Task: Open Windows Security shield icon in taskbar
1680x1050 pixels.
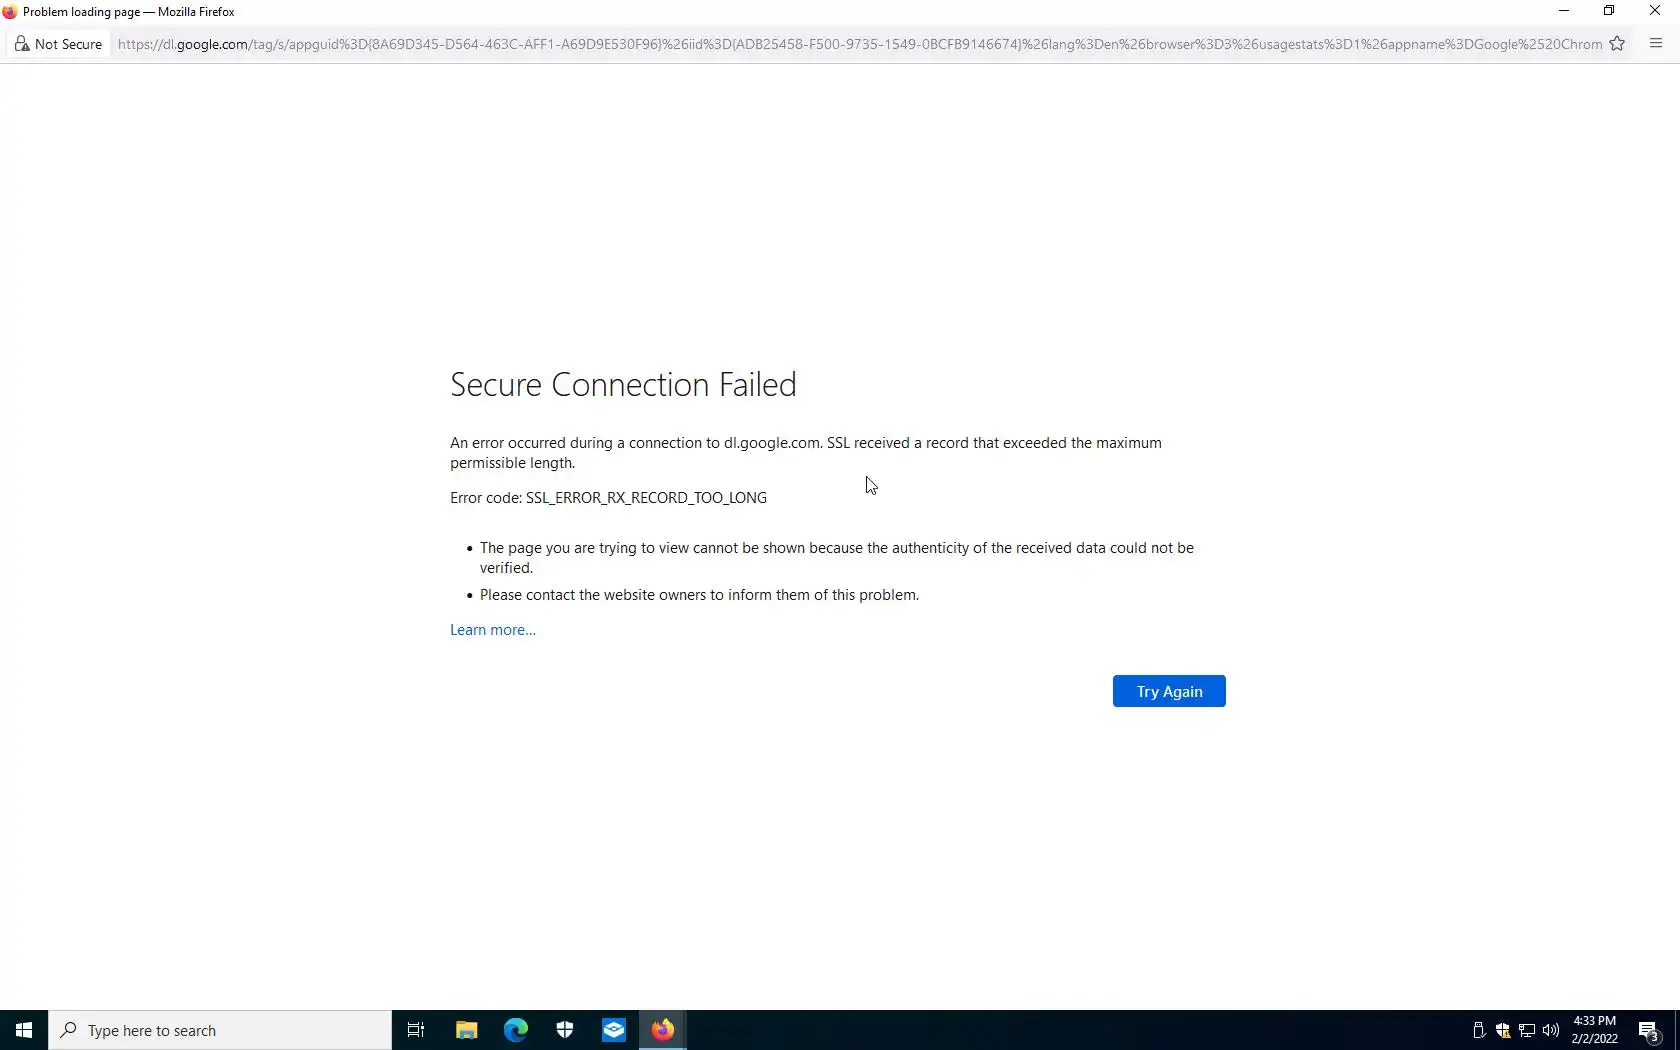Action: [564, 1030]
